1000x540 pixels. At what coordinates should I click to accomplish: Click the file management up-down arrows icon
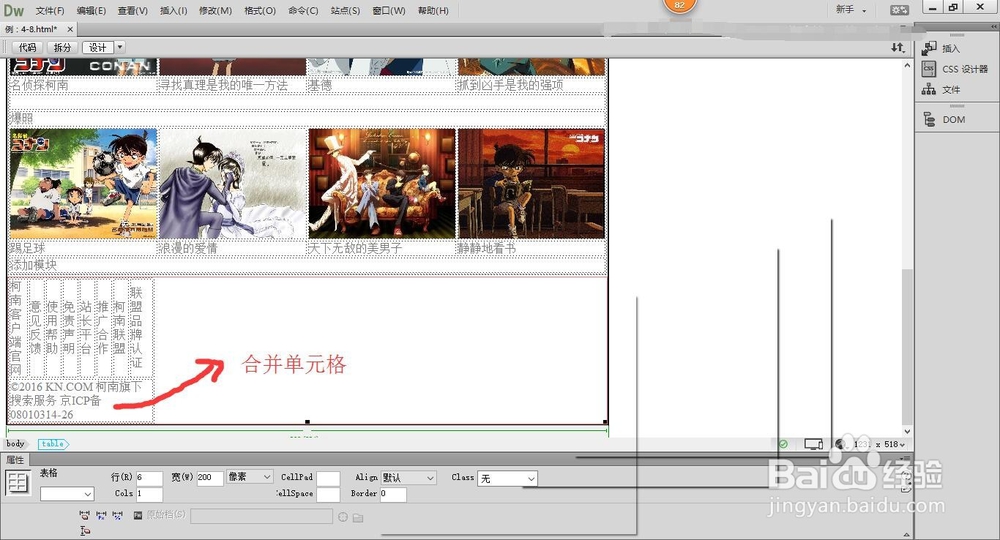pos(897,47)
